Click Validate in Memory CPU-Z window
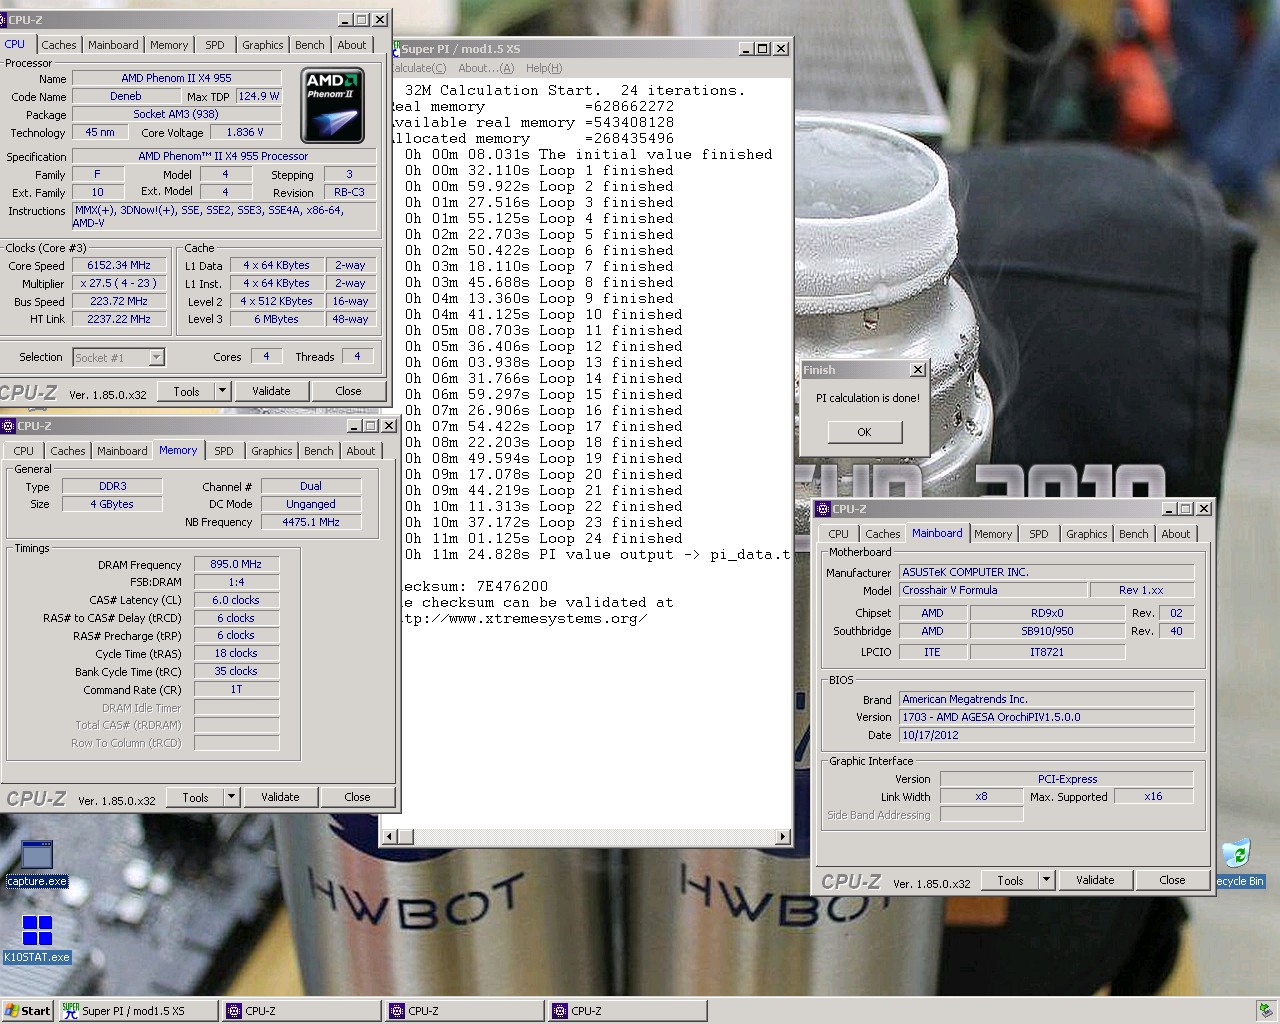1280x1024 pixels. pyautogui.click(x=280, y=797)
